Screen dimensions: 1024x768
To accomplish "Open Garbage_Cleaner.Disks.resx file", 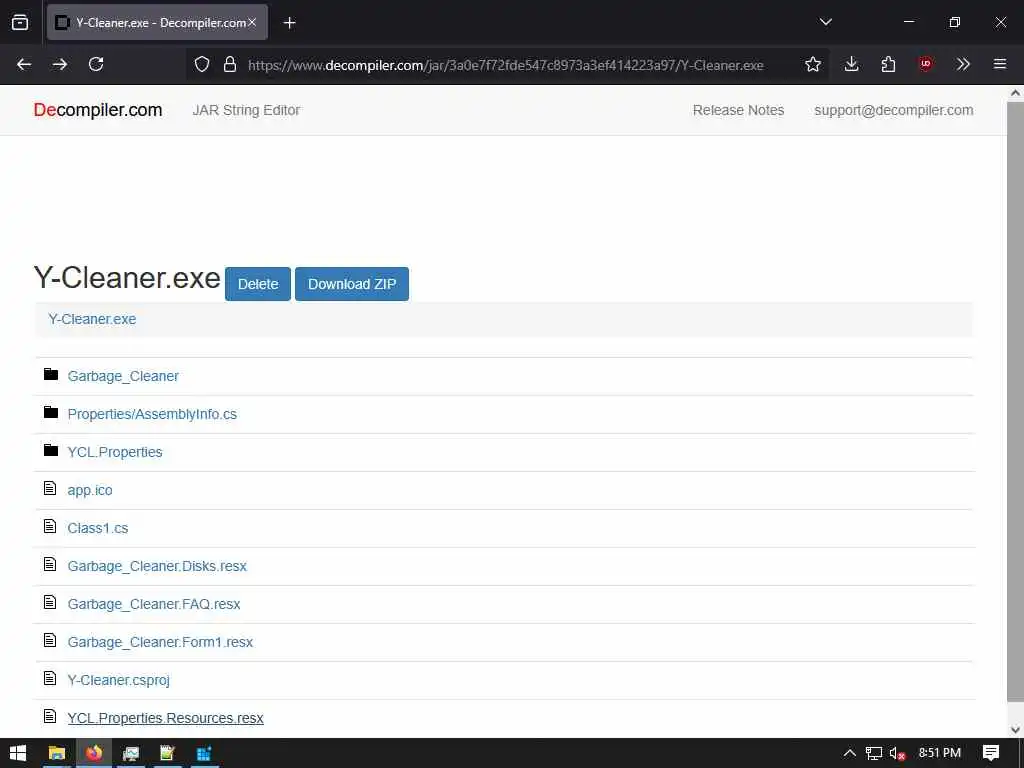I will point(157,566).
